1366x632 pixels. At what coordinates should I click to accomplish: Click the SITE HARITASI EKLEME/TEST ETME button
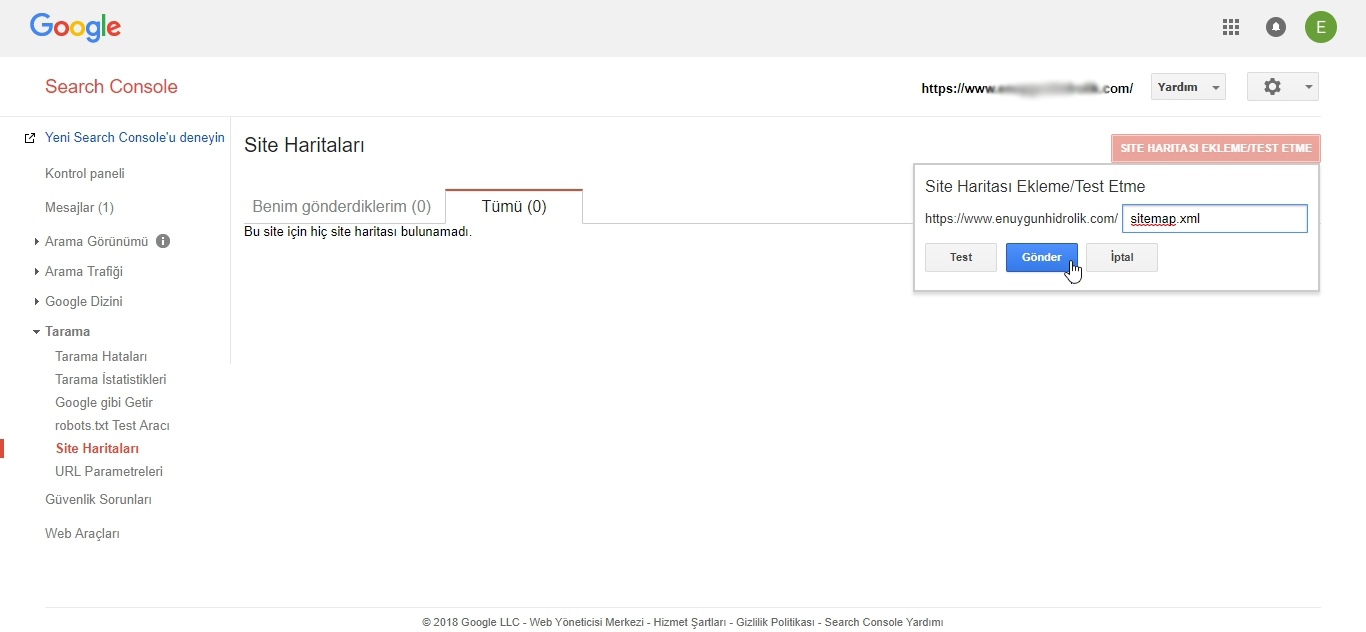(1216, 148)
